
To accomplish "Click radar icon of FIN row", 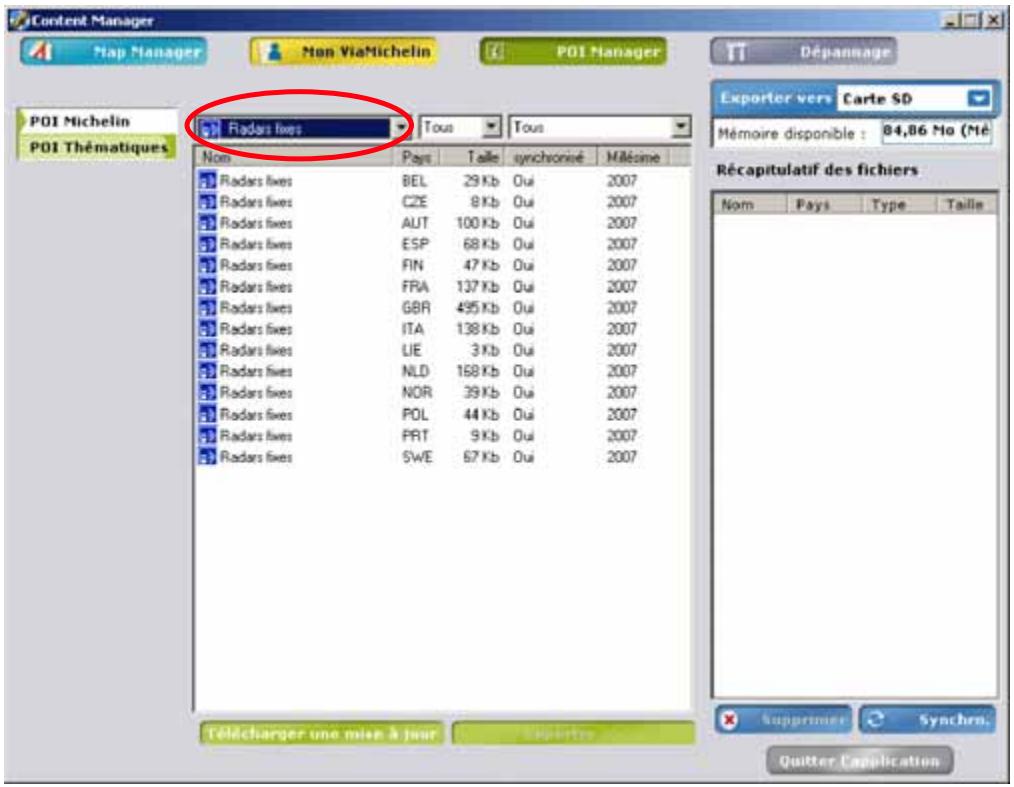I will tap(208, 265).
